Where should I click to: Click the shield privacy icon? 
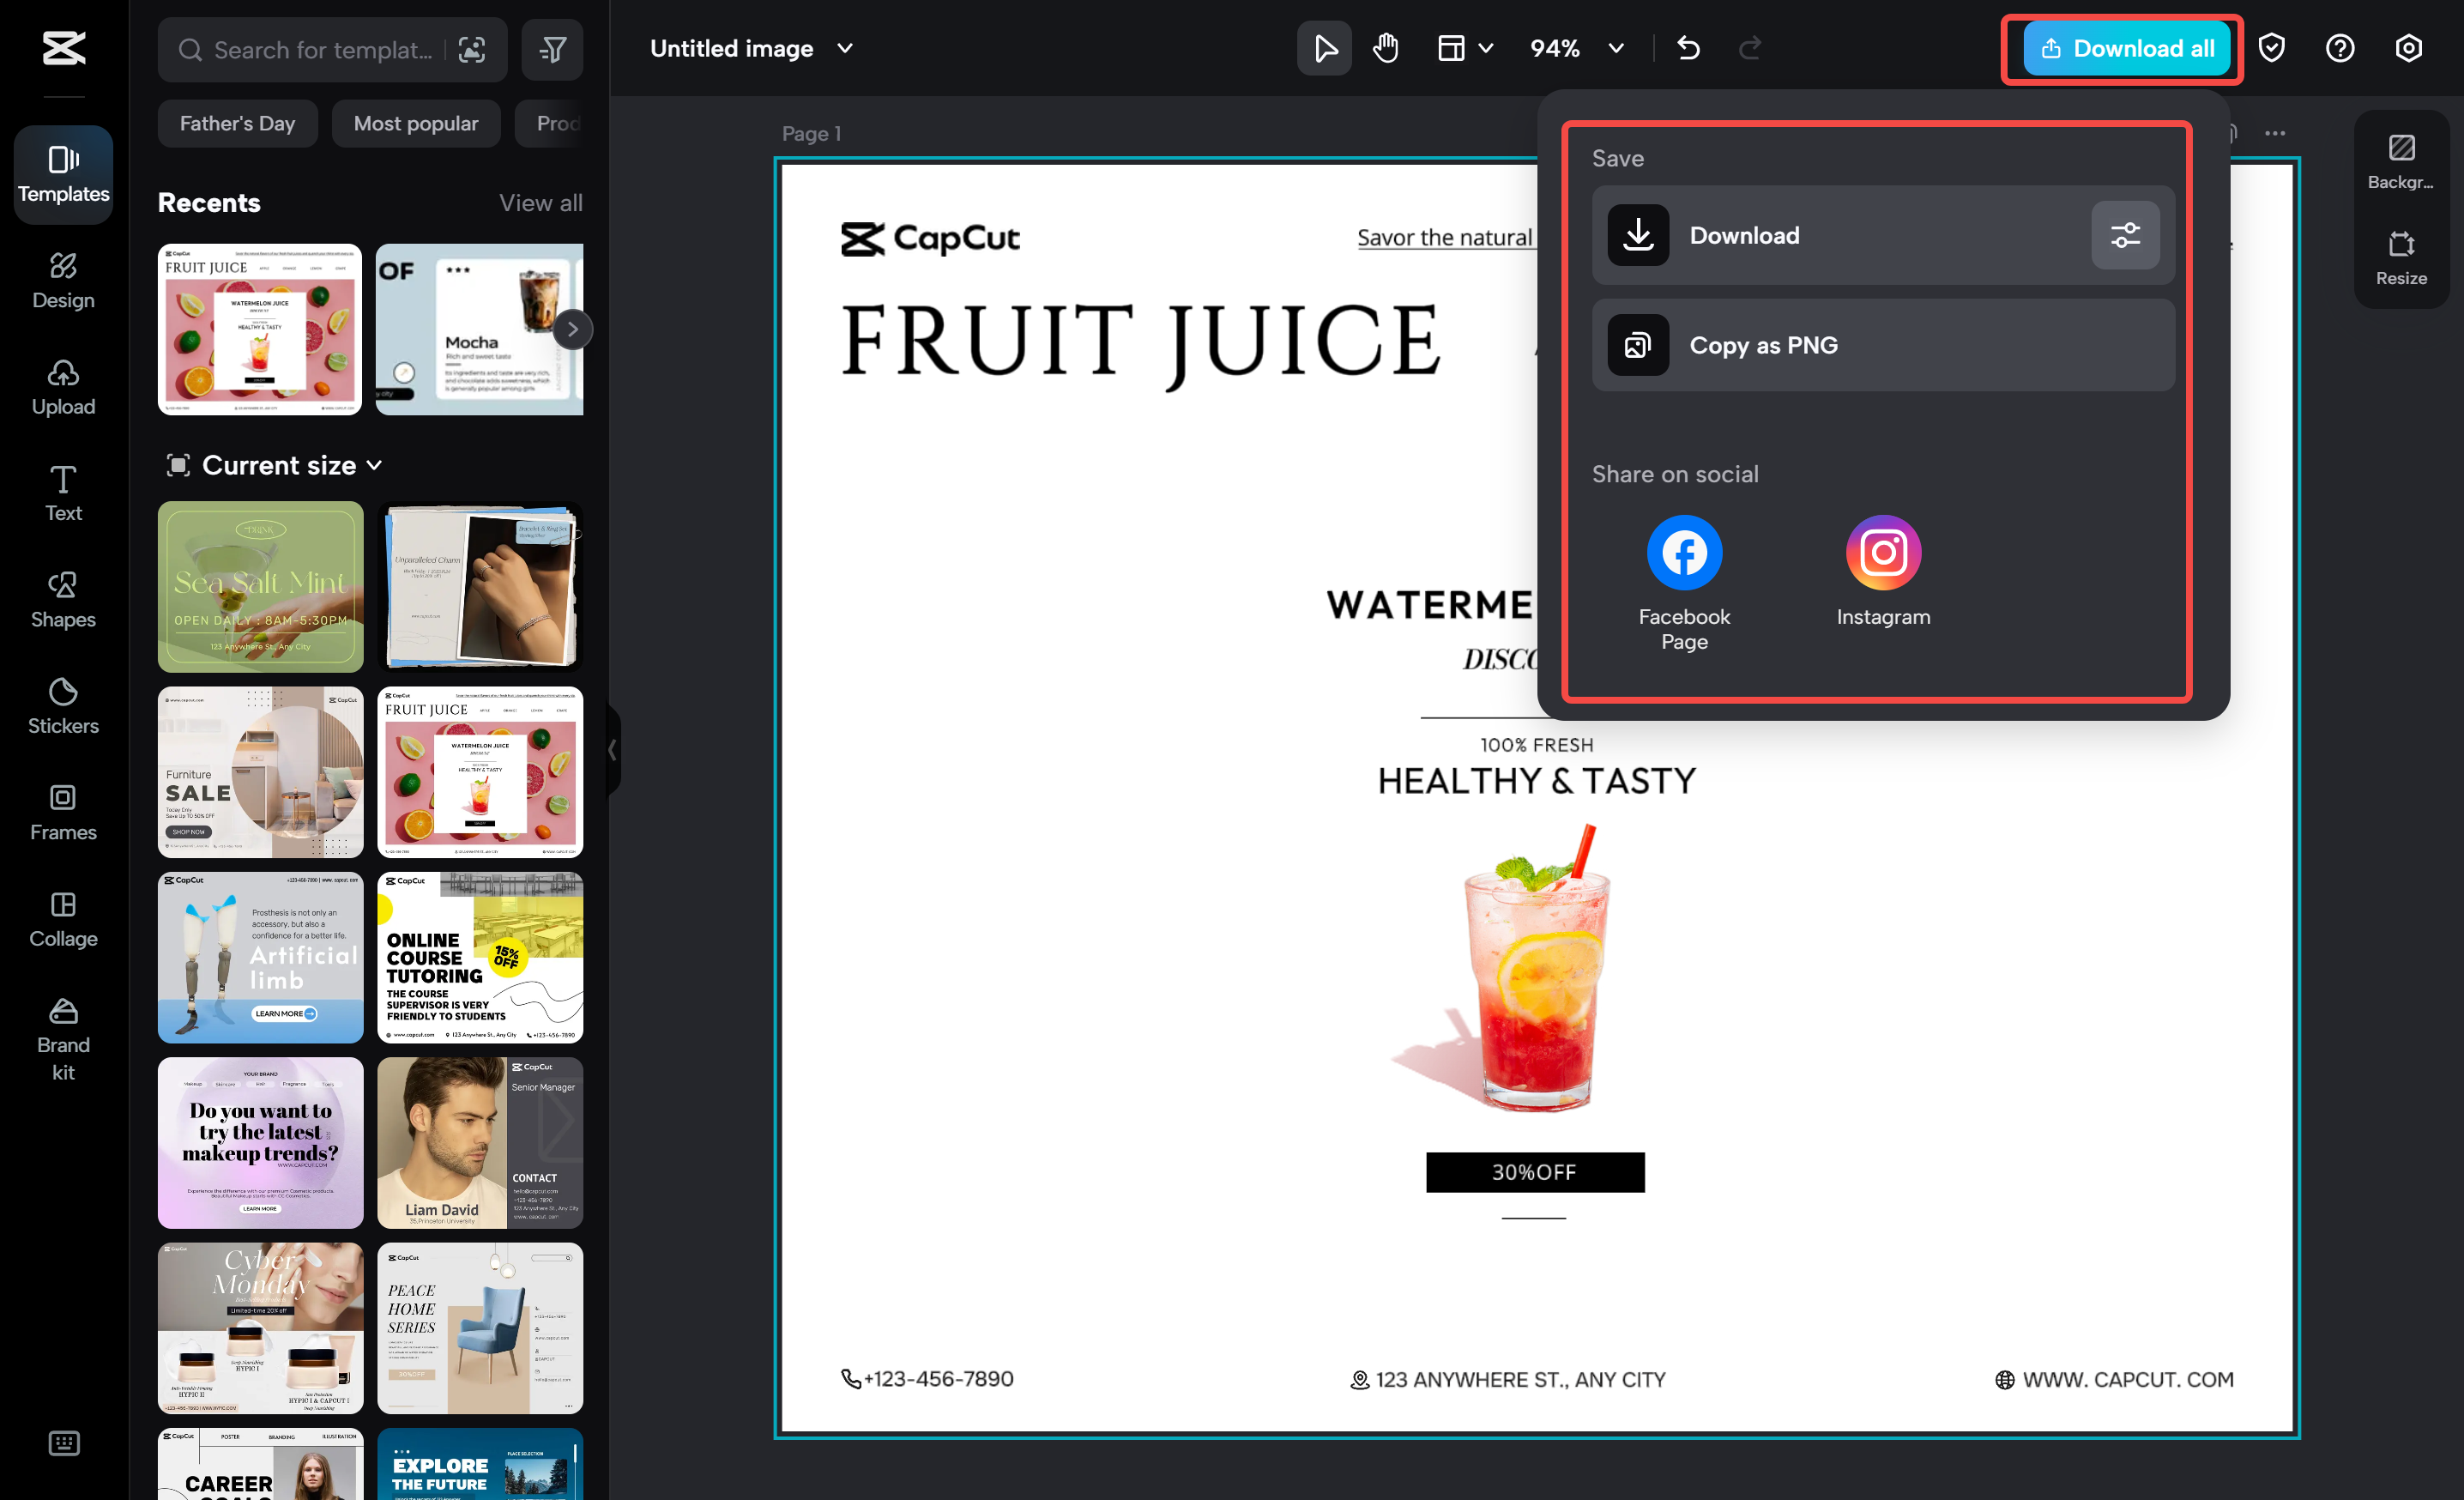coord(2272,48)
